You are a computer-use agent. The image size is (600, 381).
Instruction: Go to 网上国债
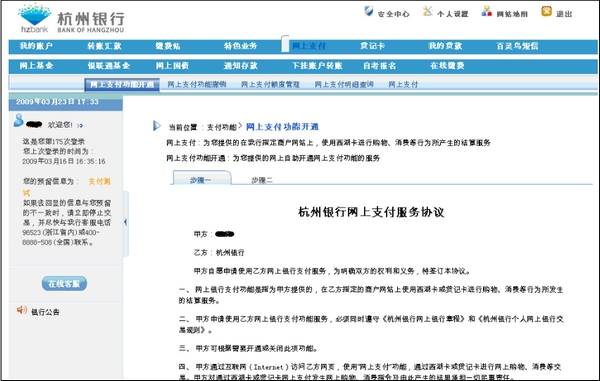(x=172, y=66)
